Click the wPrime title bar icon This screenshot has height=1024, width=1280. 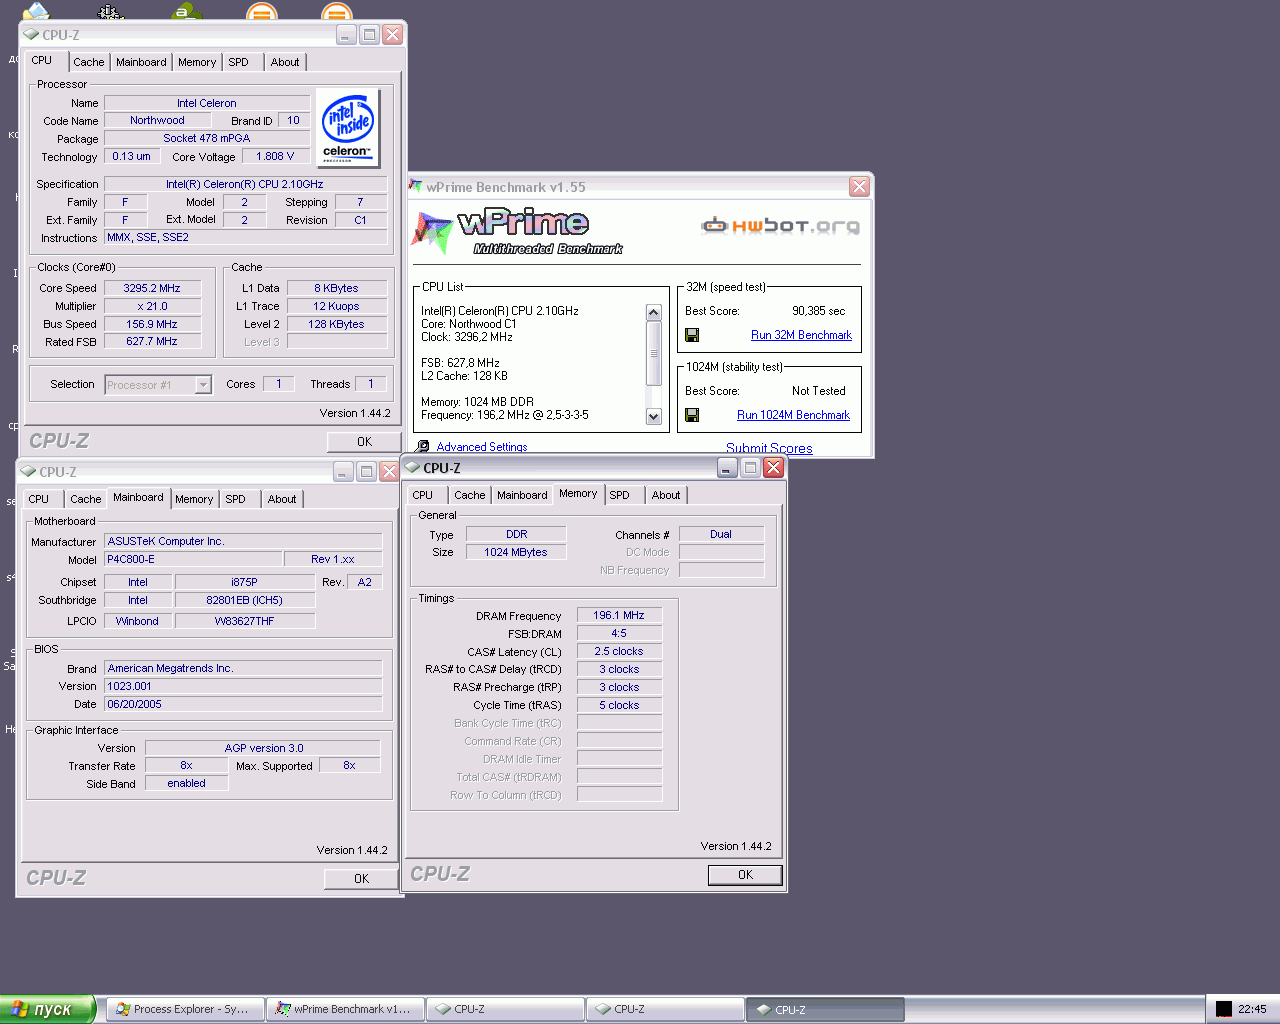[416, 186]
